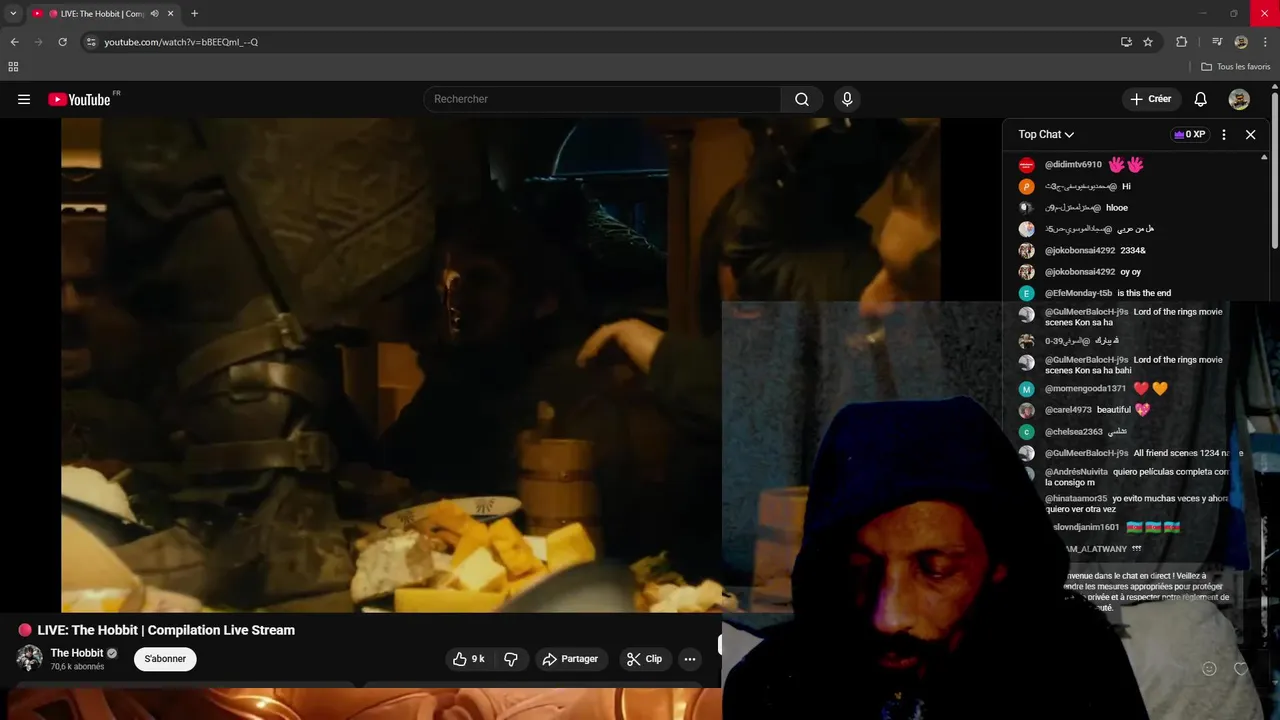Open the apps grid in bookmarks bar
The height and width of the screenshot is (720, 1280).
[x=13, y=67]
